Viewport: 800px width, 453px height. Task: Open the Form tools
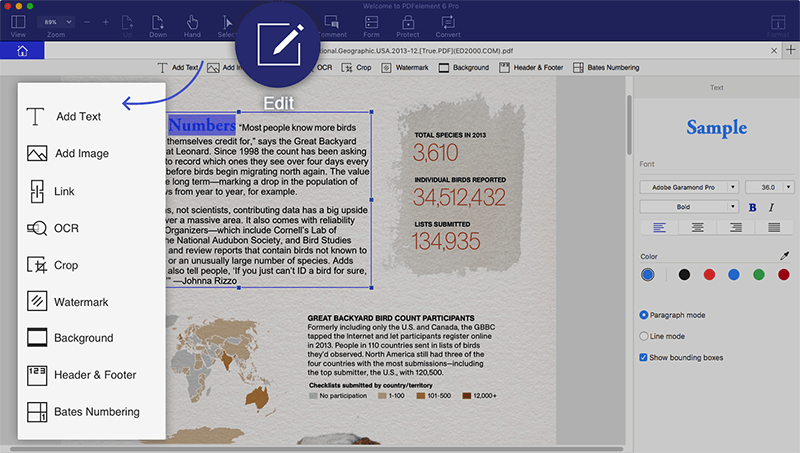click(x=371, y=26)
